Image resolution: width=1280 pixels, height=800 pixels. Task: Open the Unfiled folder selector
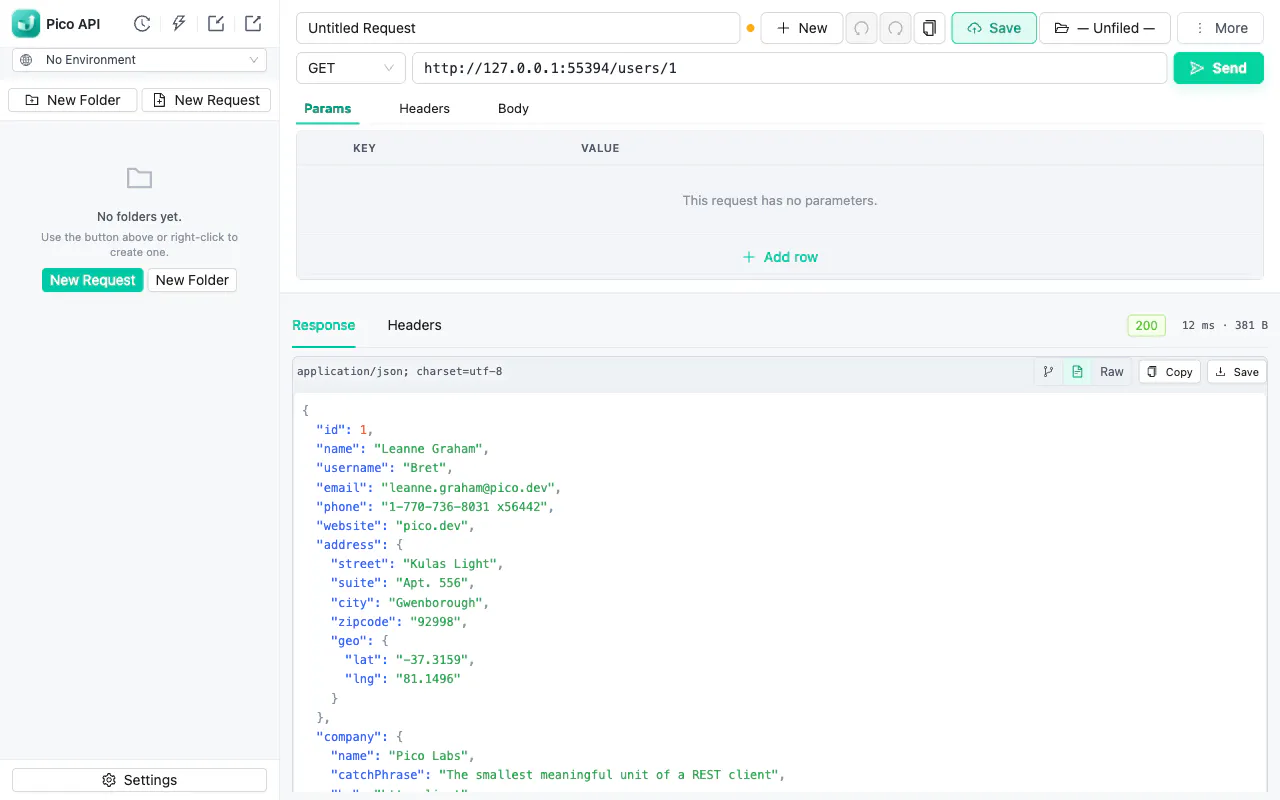1105,28
